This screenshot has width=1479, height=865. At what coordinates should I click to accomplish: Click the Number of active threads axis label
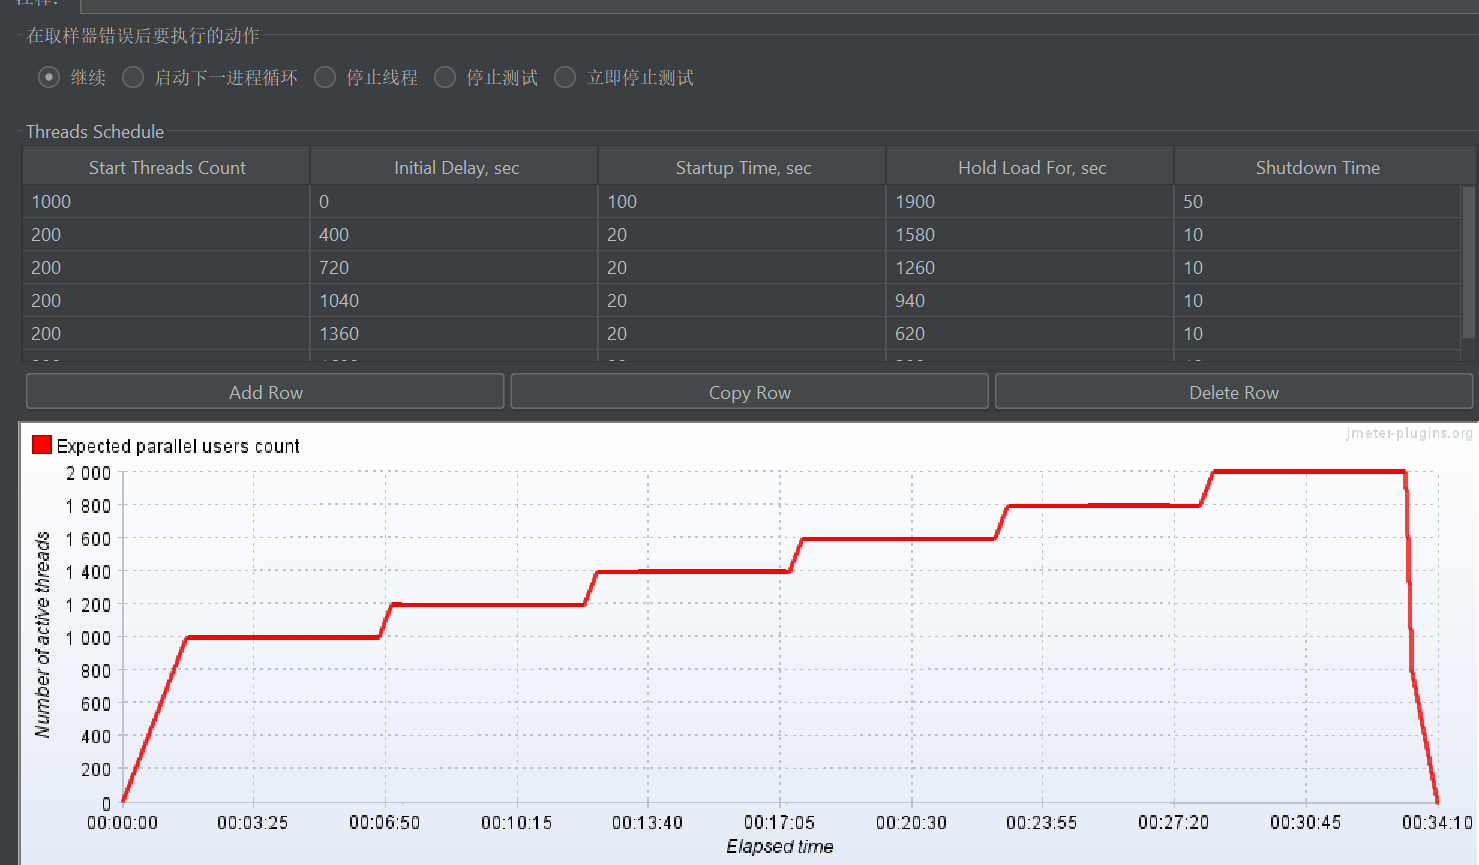coord(42,635)
